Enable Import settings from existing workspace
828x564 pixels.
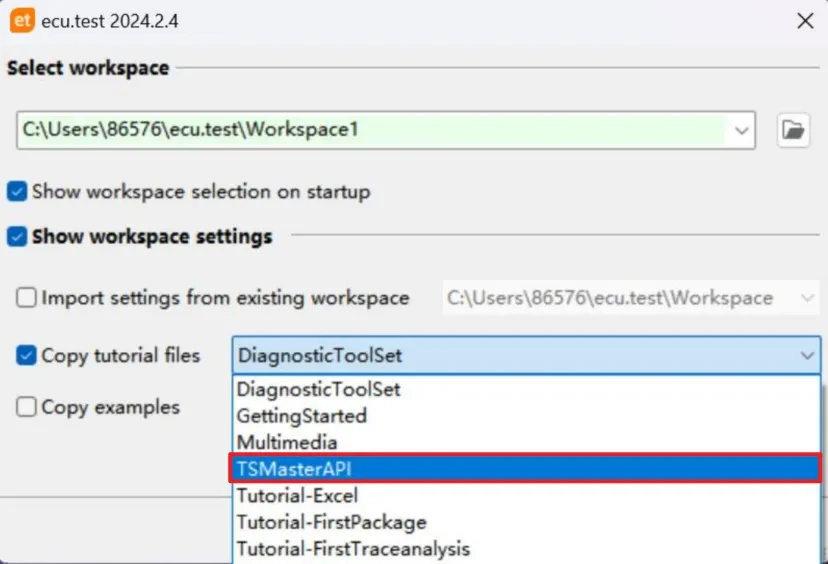point(26,298)
